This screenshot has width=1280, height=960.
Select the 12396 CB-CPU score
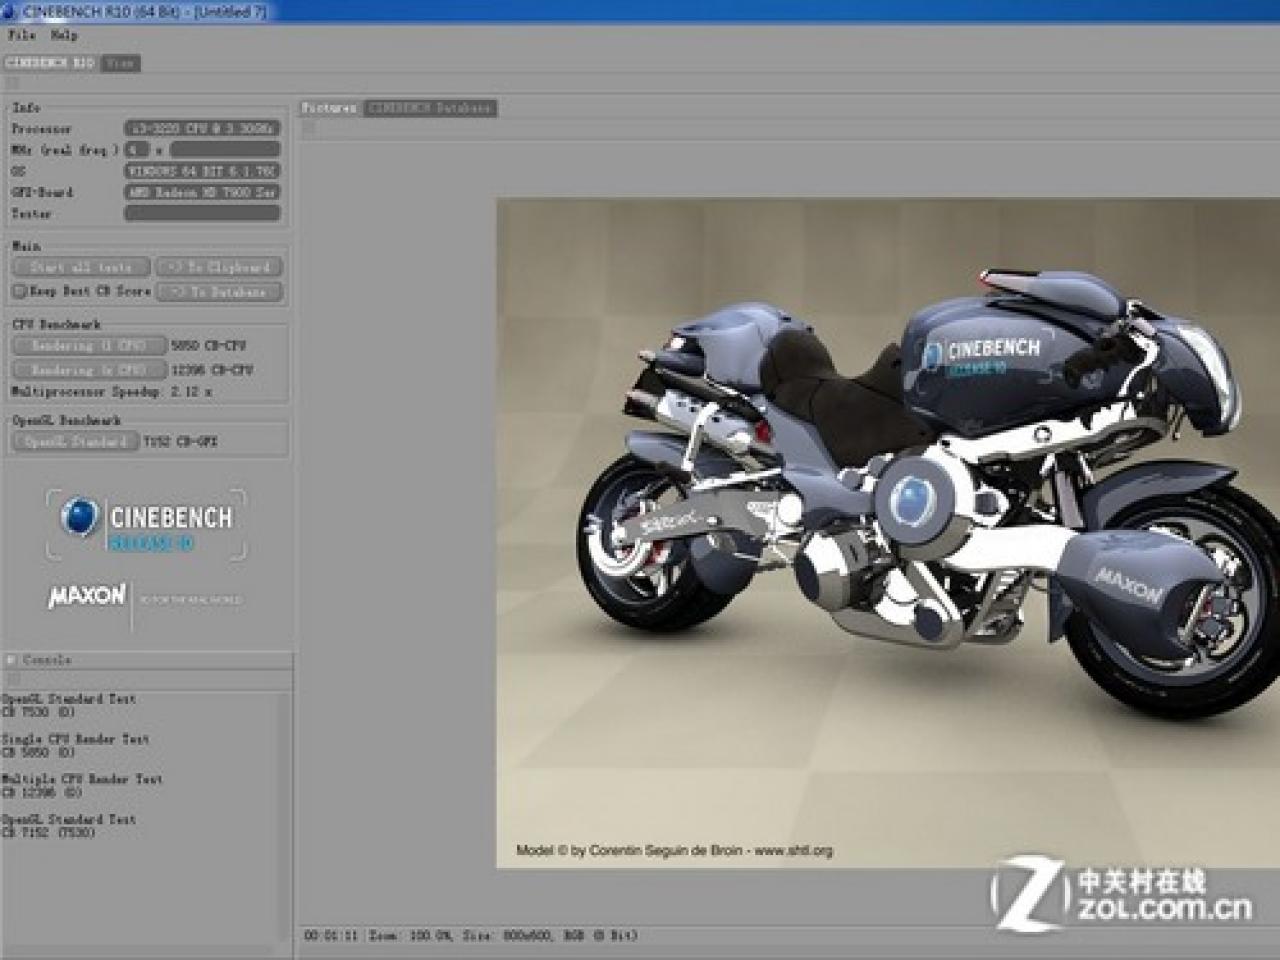click(212, 370)
